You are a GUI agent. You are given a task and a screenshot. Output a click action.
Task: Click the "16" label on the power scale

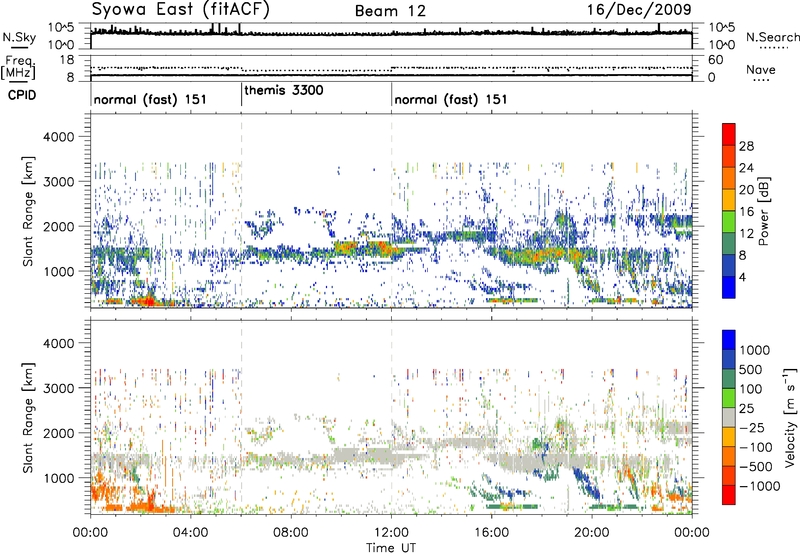[x=746, y=212]
